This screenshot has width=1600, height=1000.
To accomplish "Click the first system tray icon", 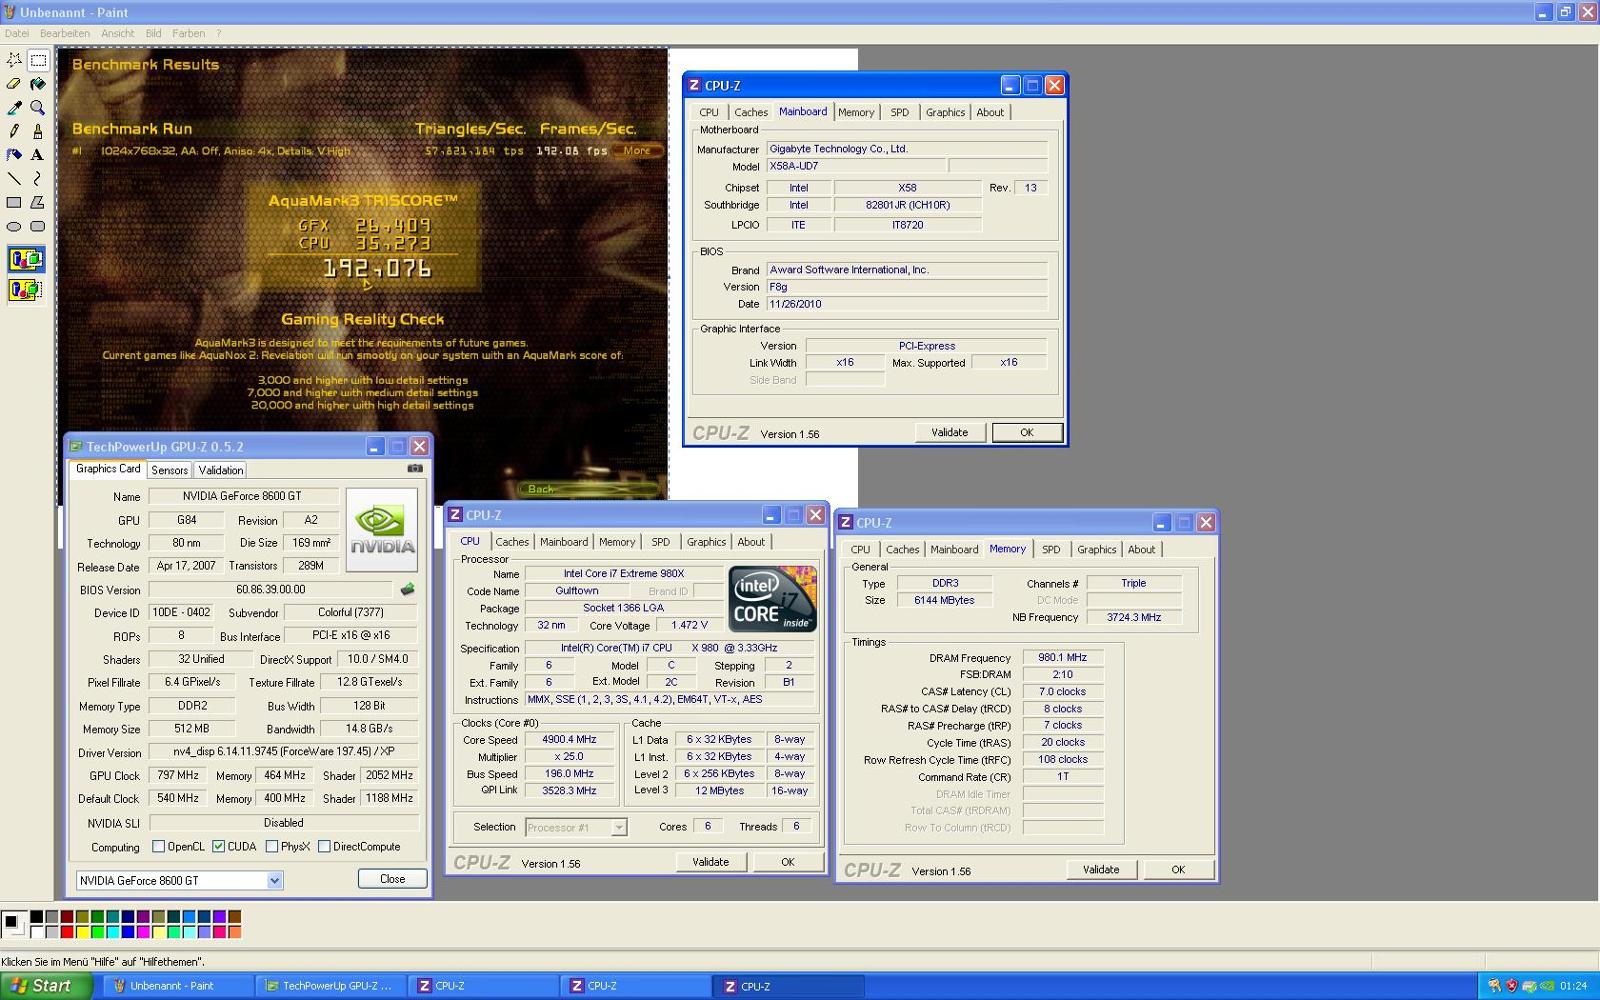I will click(x=1494, y=986).
